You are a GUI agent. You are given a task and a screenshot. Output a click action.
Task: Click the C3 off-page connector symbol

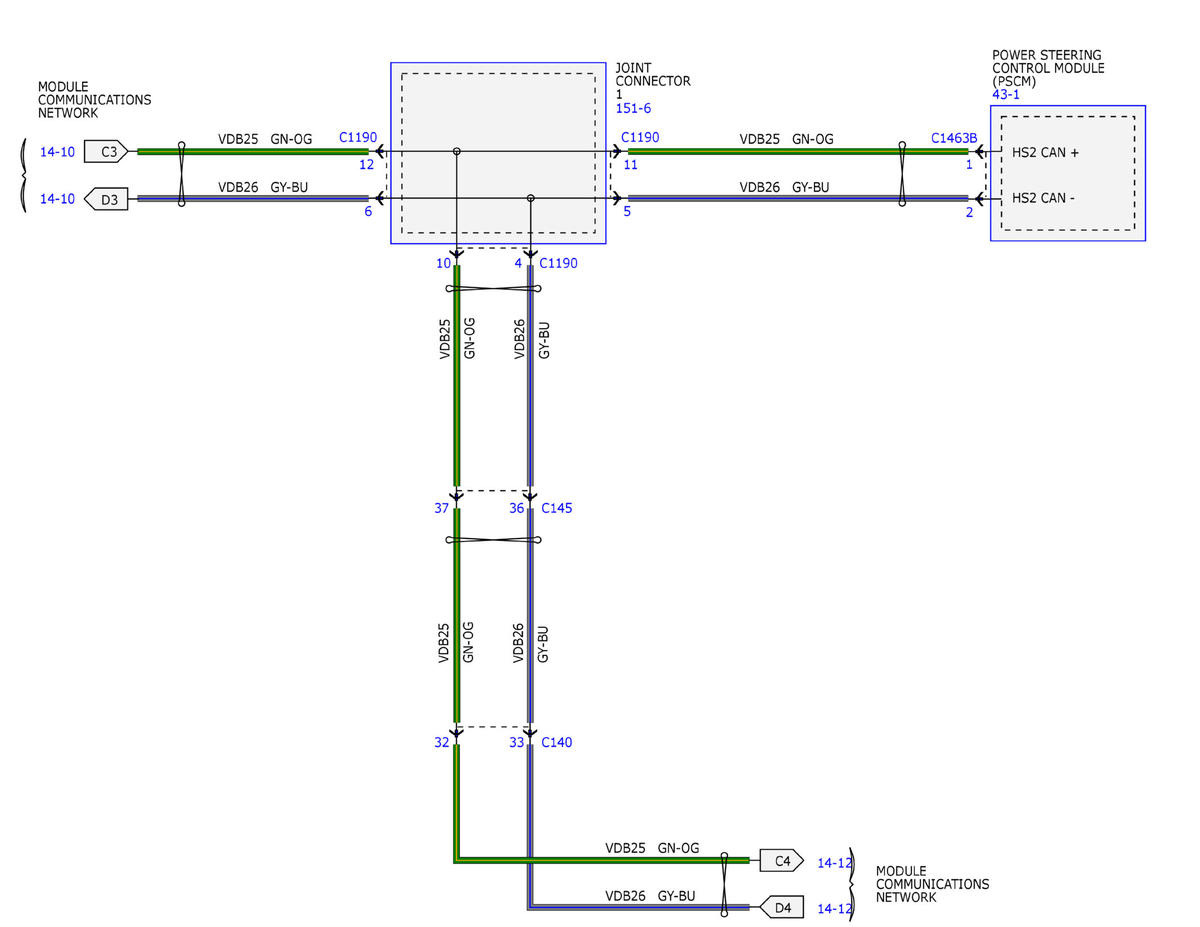tap(106, 152)
